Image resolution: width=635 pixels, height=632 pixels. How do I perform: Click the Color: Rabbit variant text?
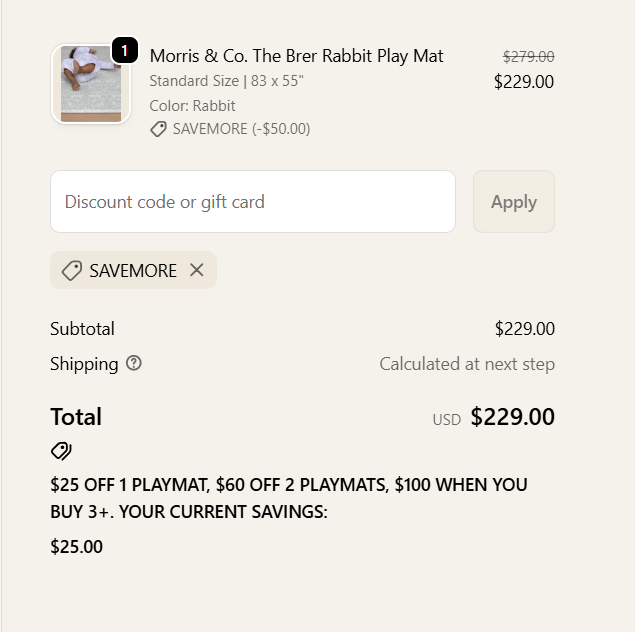coord(192,105)
